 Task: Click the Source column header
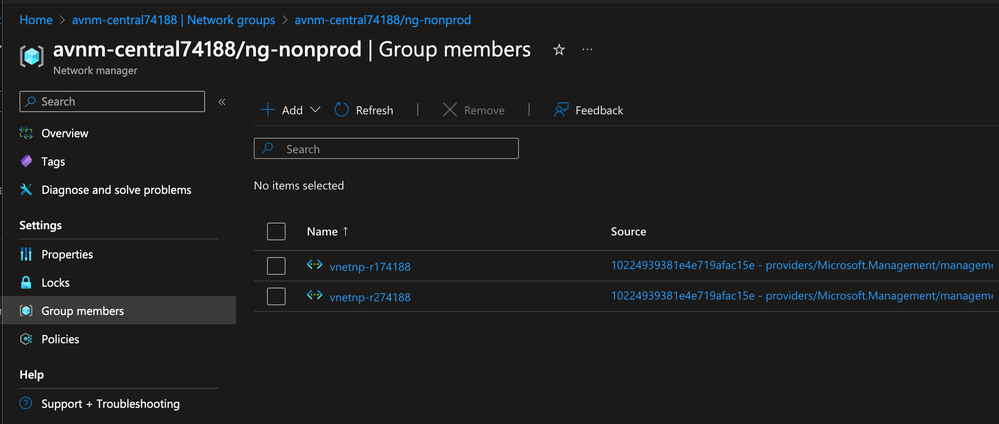tap(628, 231)
